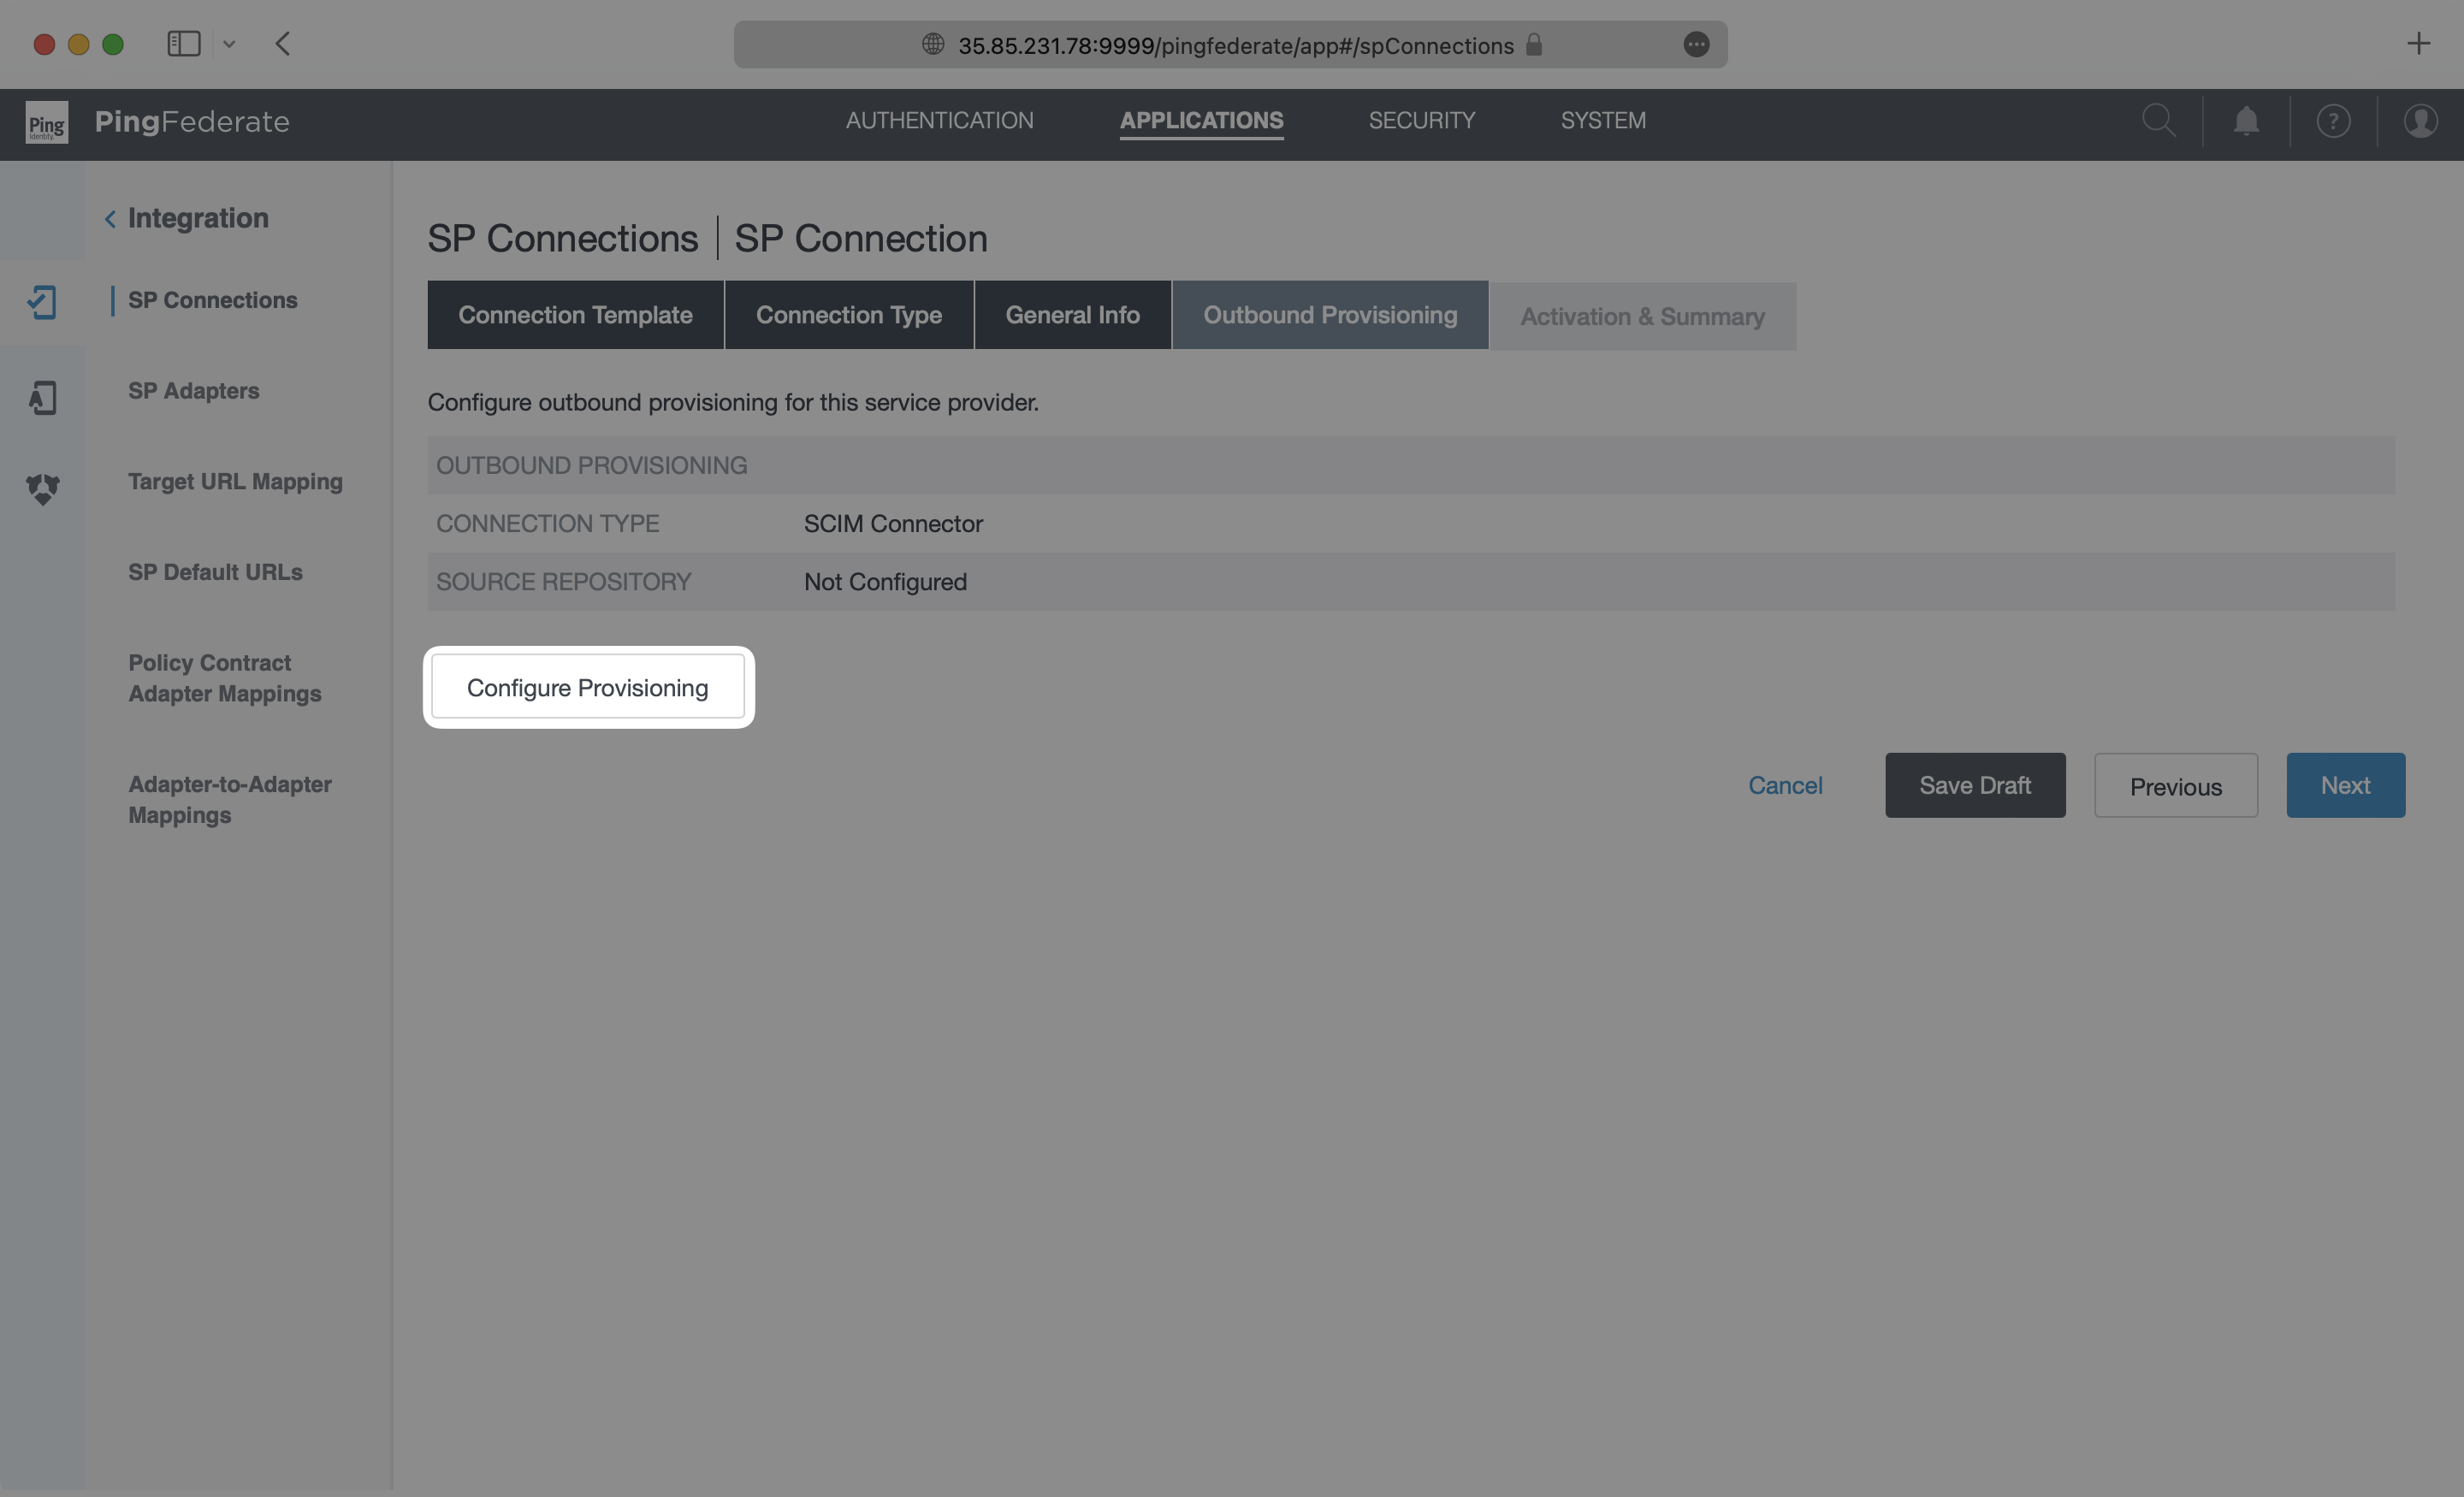Open the AUTHENTICATION menu
The height and width of the screenshot is (1497, 2464).
pyautogui.click(x=939, y=120)
